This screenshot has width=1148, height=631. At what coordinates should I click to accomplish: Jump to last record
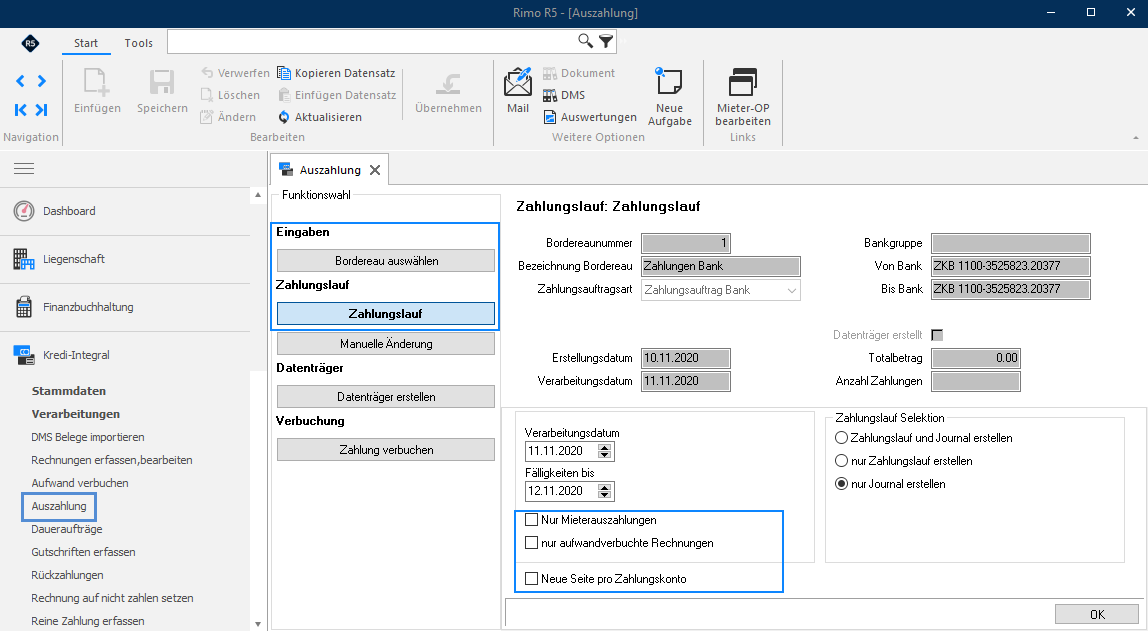[x=42, y=110]
